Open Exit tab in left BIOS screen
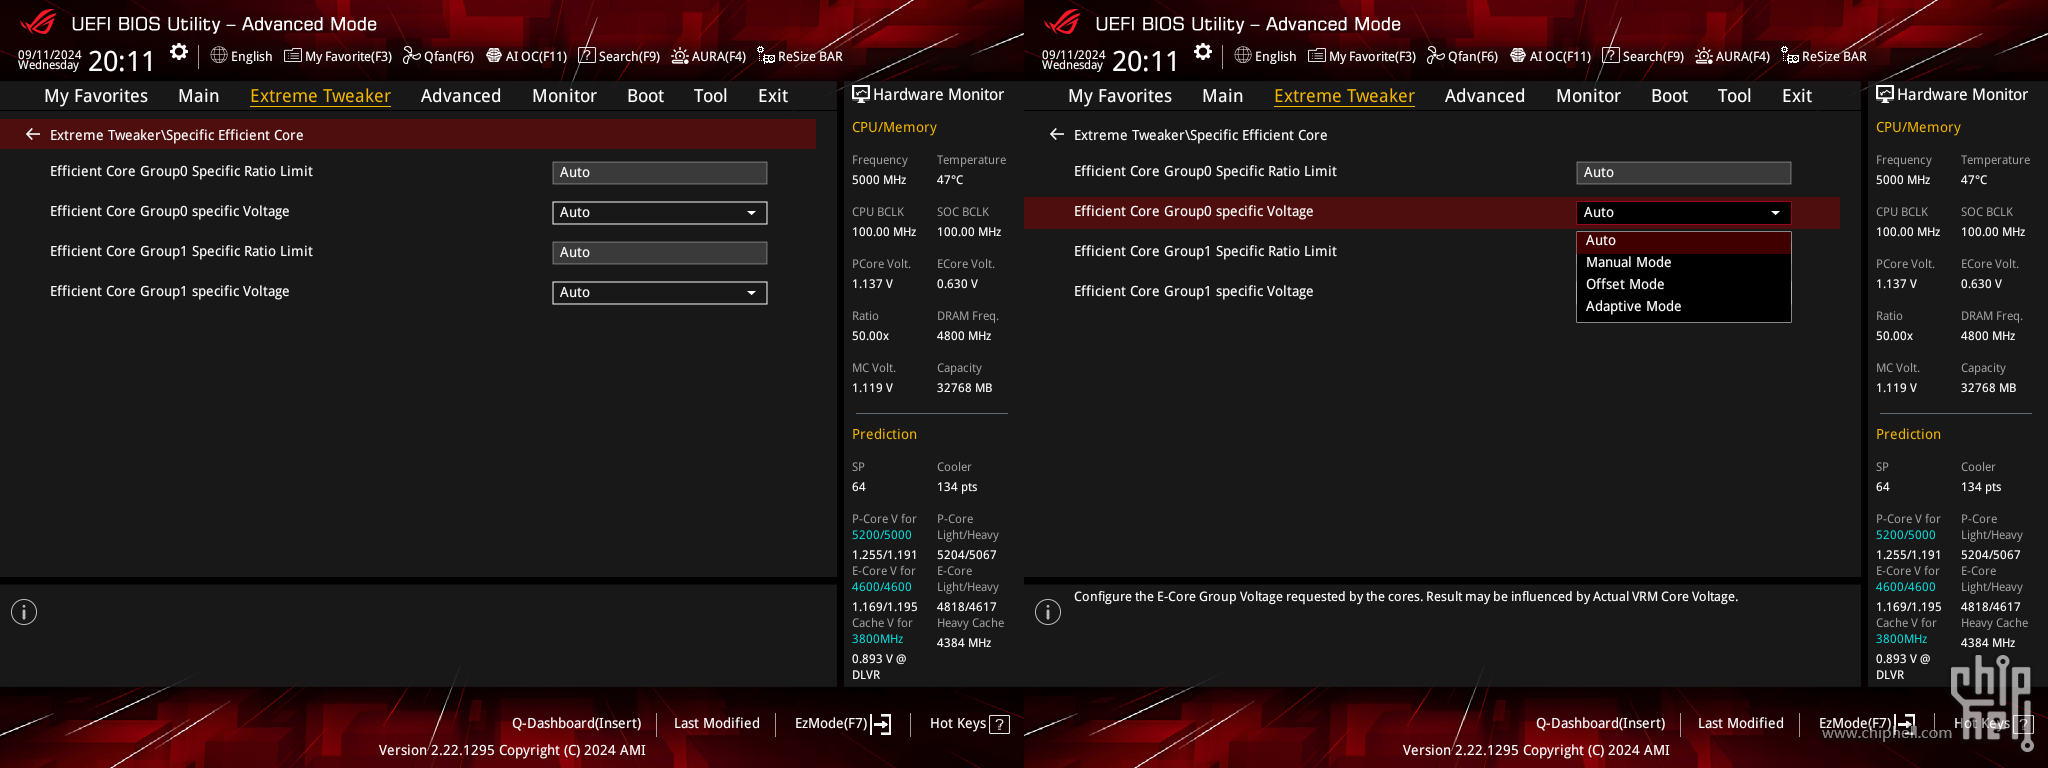Image resolution: width=2048 pixels, height=768 pixels. coord(773,96)
